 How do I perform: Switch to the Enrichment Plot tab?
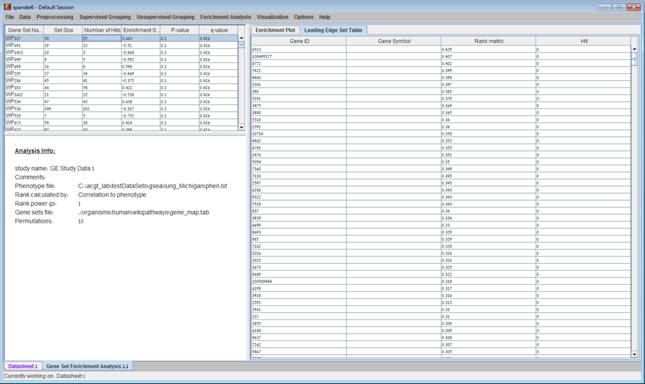tap(275, 30)
